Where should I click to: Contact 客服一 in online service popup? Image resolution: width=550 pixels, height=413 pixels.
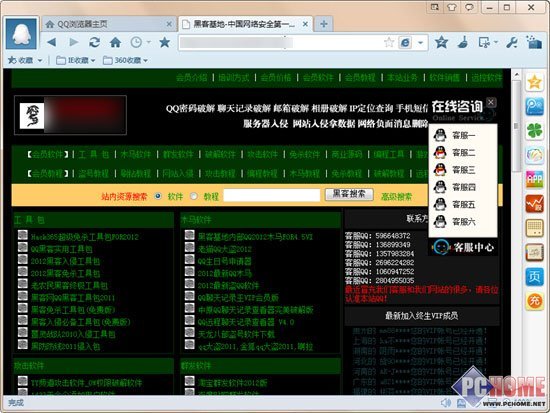(x=455, y=135)
